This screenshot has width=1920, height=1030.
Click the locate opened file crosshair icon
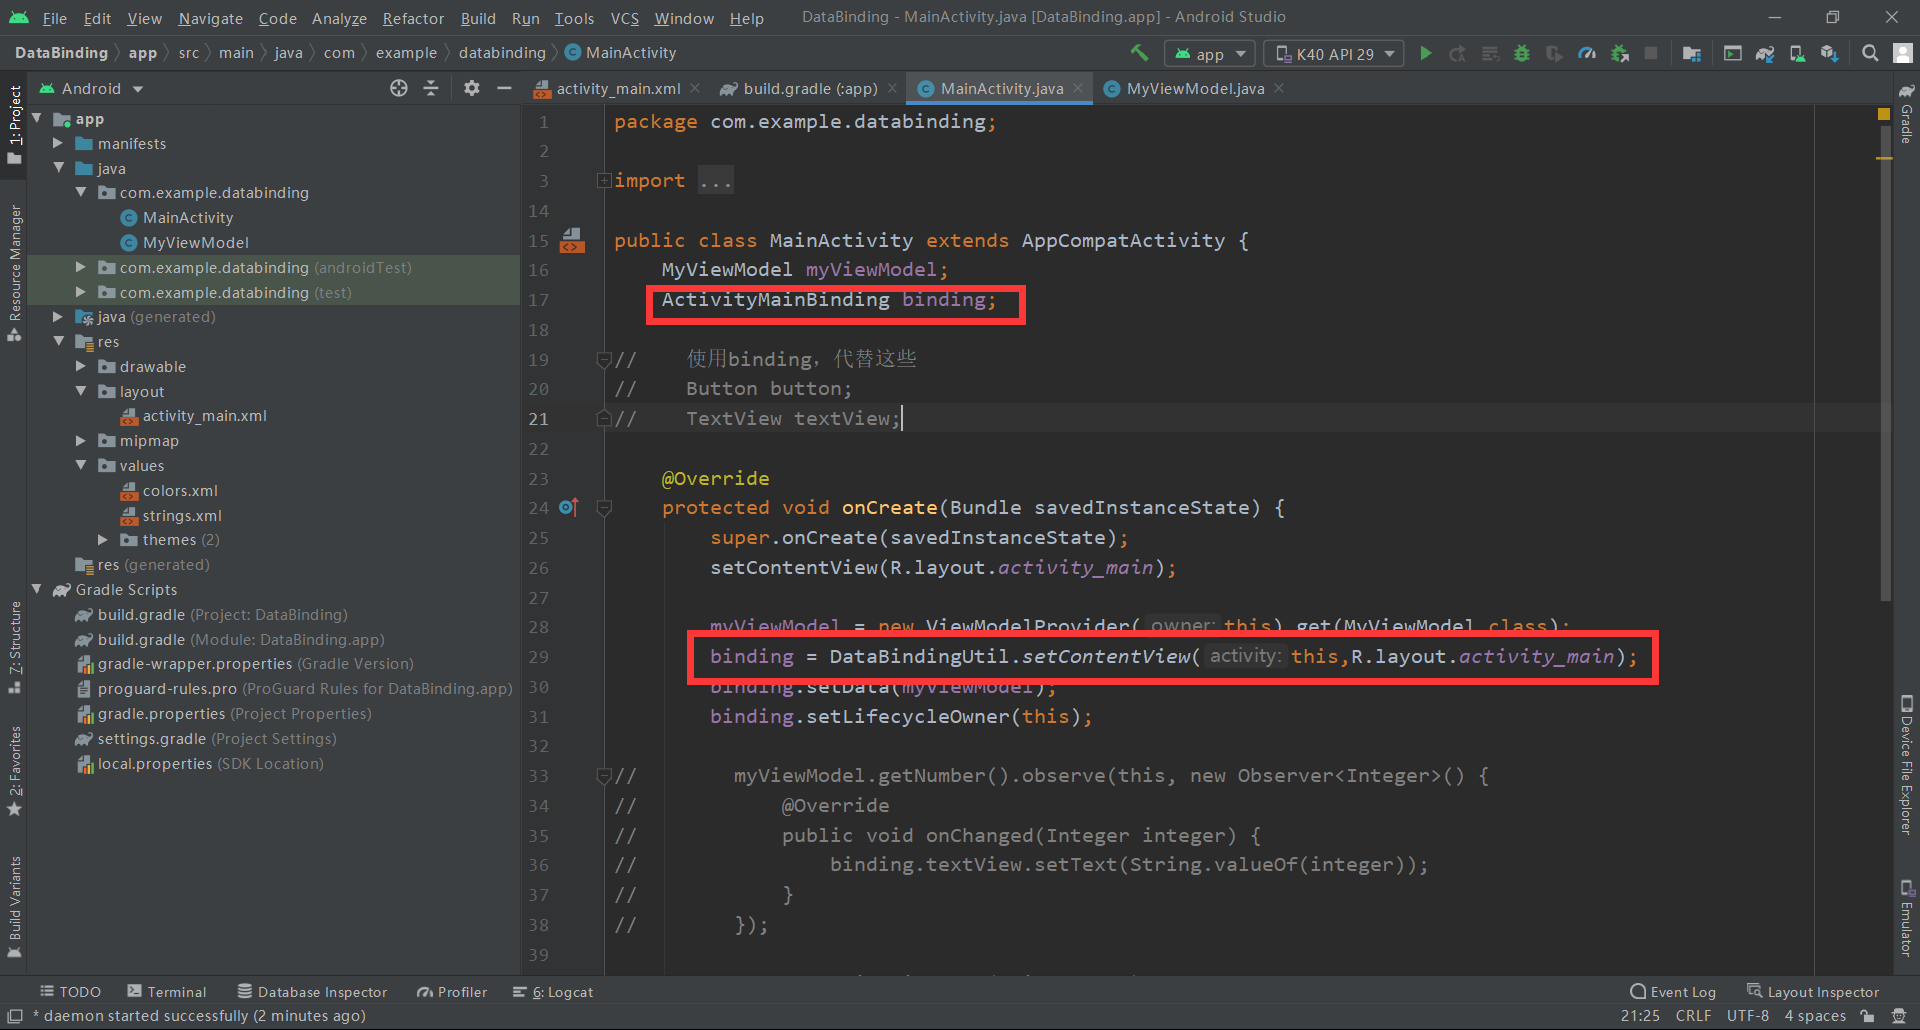(x=399, y=88)
